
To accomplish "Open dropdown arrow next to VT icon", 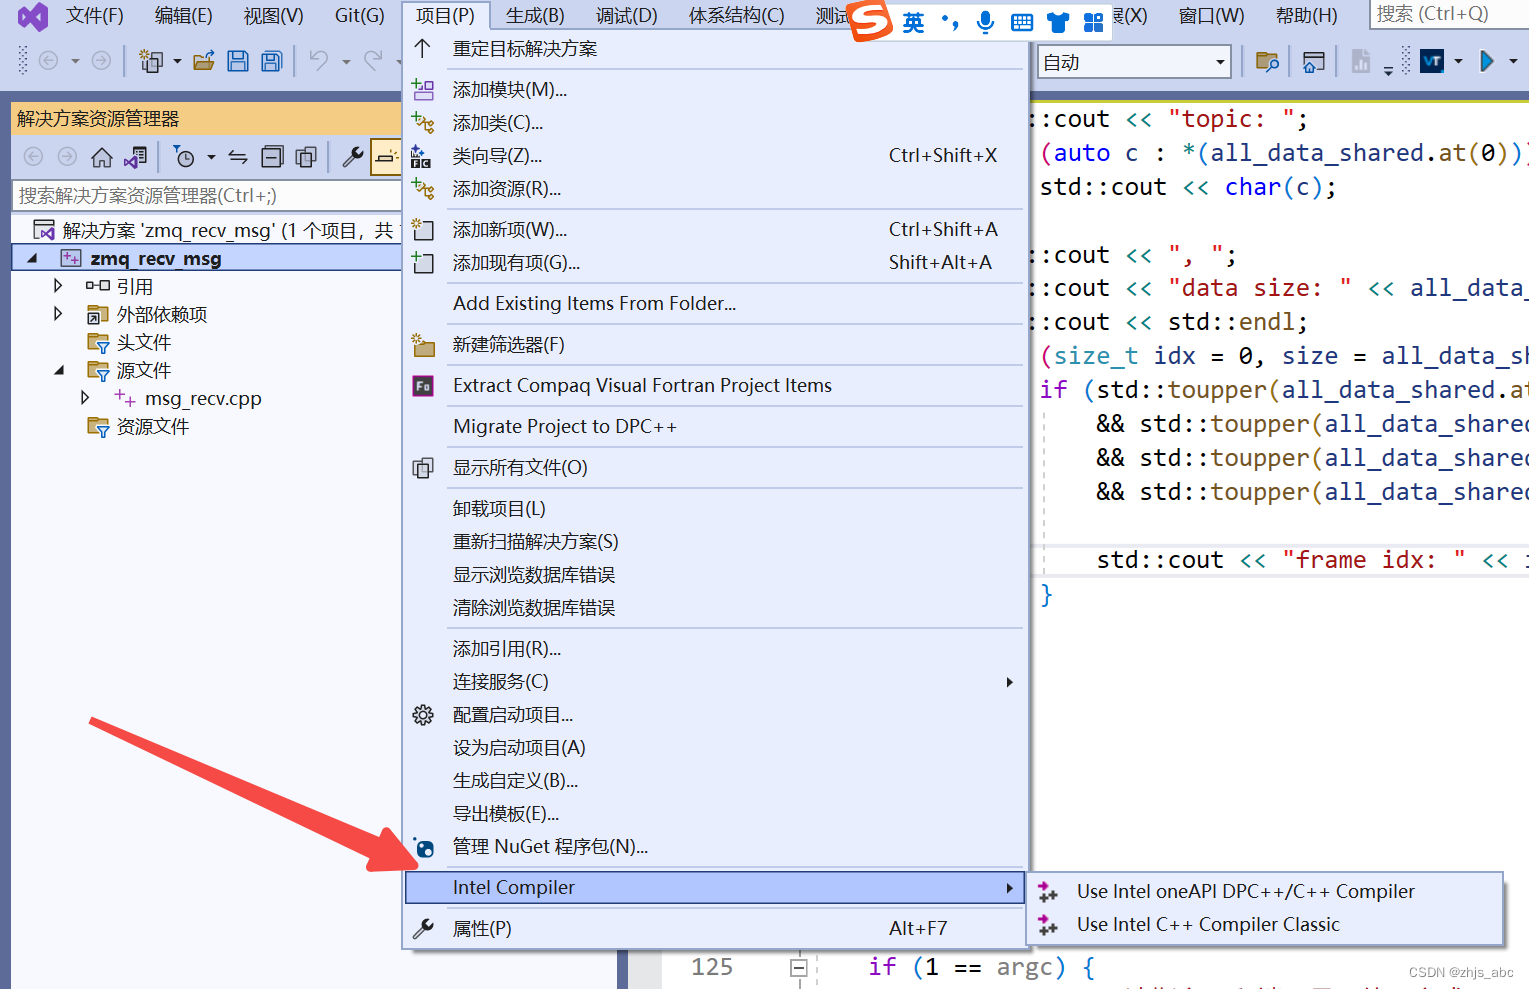I will point(1458,62).
